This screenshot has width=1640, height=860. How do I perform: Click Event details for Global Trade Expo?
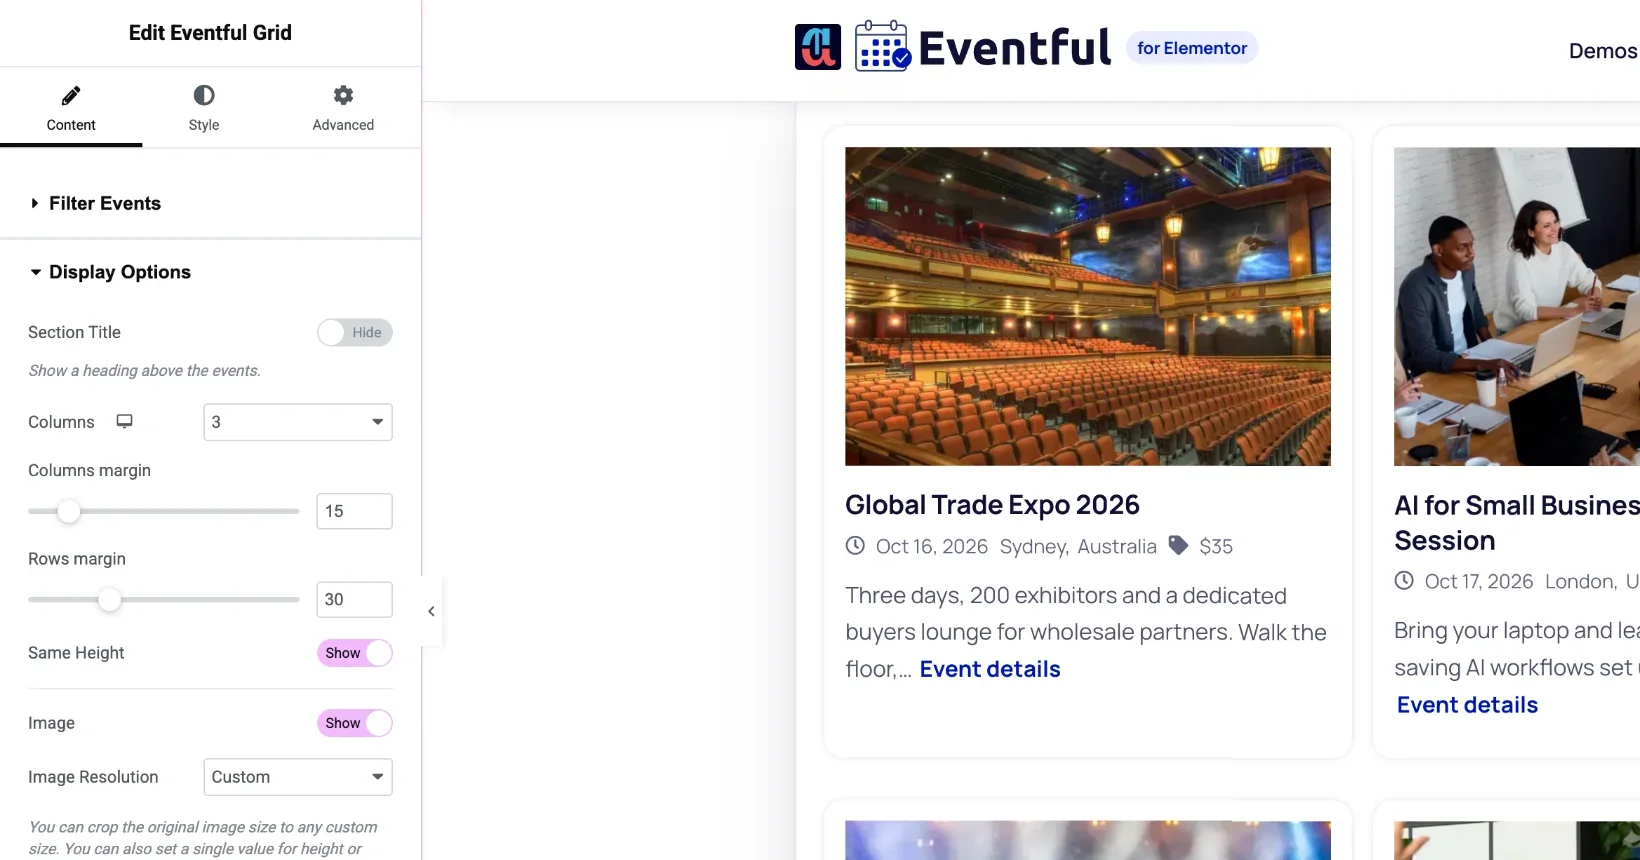(990, 669)
